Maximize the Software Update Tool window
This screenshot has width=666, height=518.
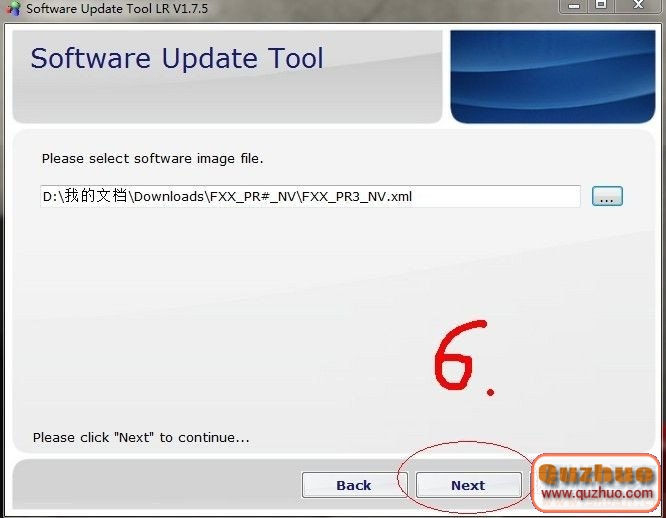601,5
